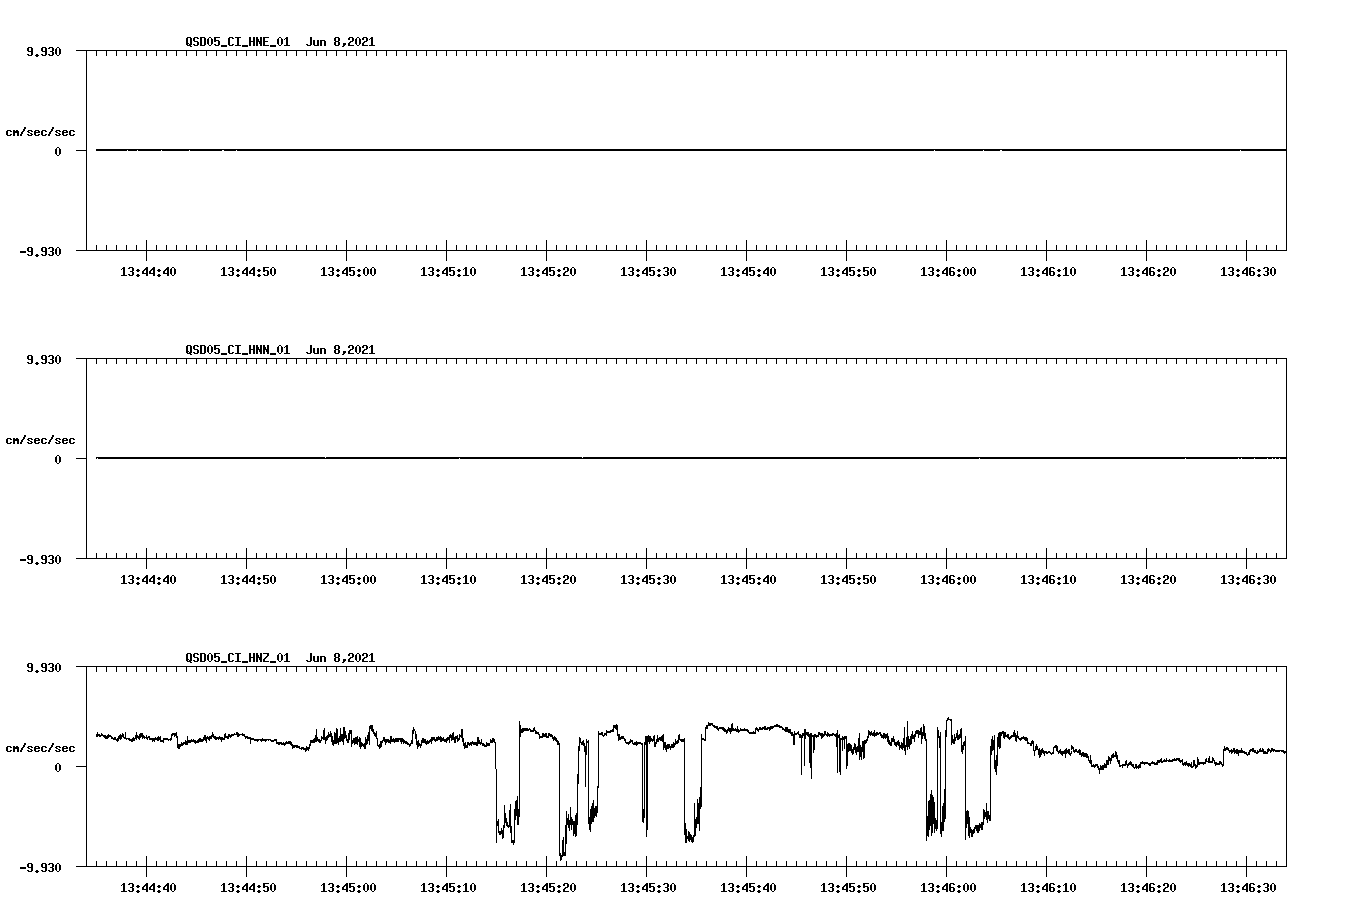Viewport: 1358px width, 924px height.
Task: Click the flat HNN trace line at 13:45:50
Action: click(x=847, y=458)
